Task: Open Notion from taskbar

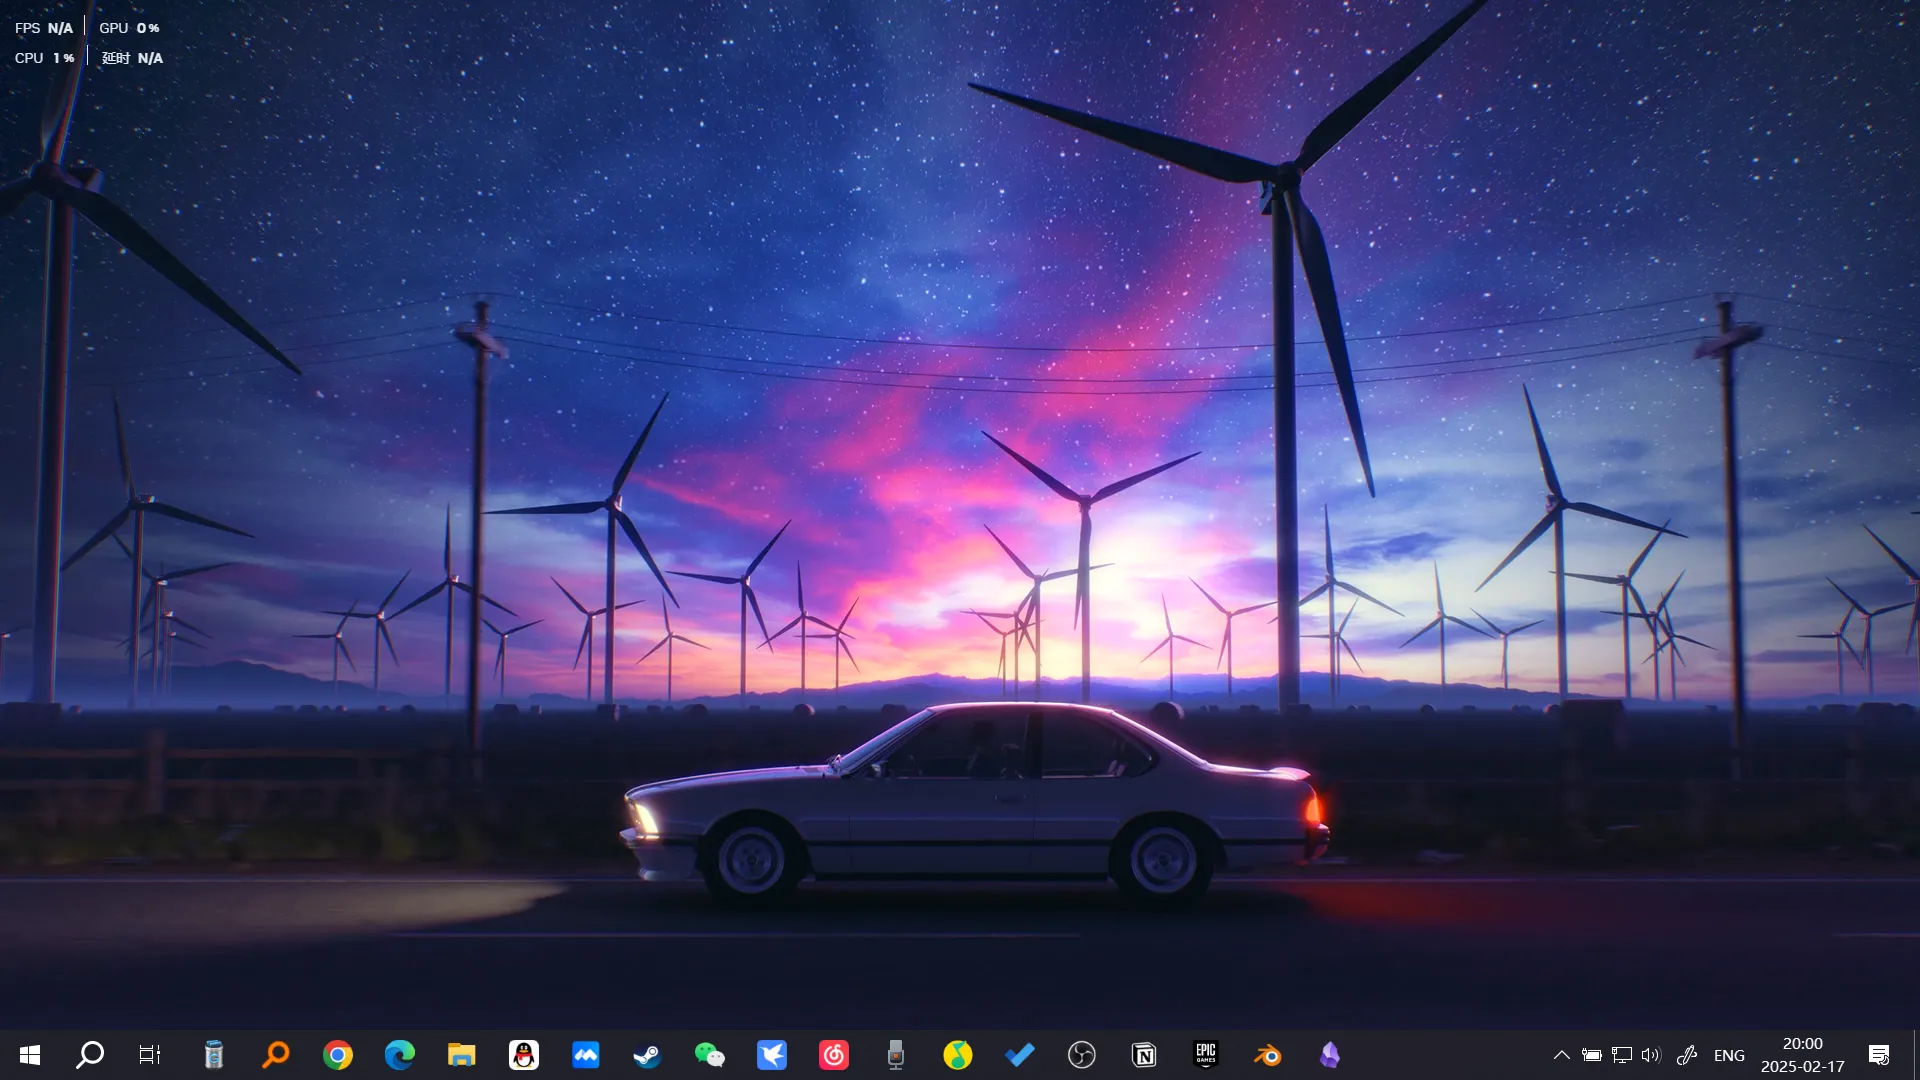Action: coord(1144,1055)
